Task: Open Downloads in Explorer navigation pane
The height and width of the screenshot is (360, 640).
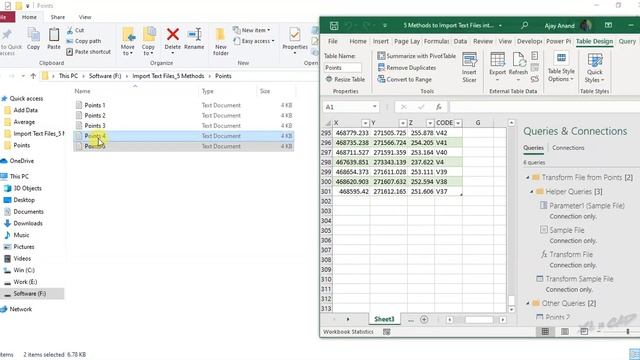Action: coord(28,223)
